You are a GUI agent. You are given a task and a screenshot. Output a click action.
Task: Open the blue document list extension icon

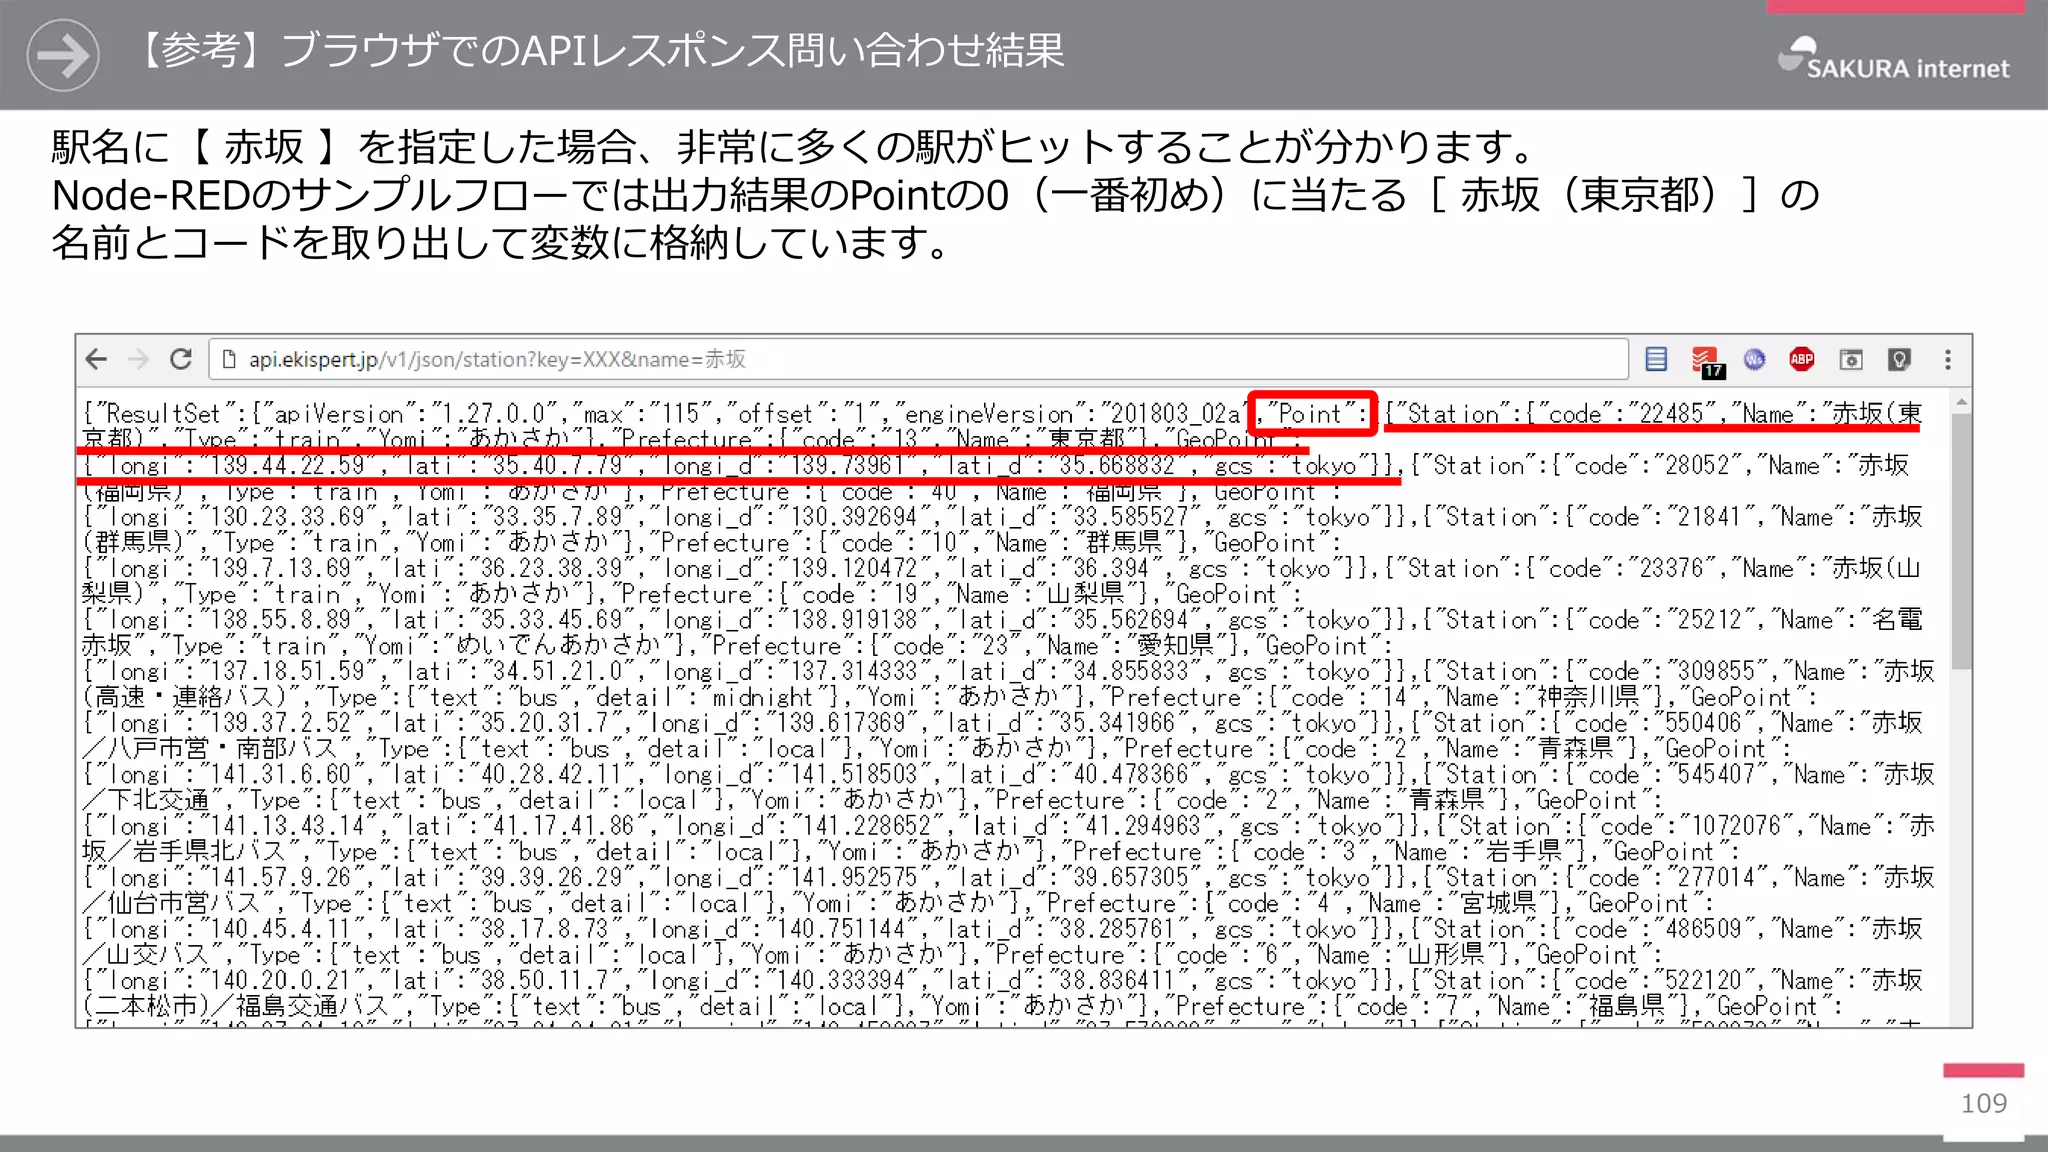[x=1656, y=359]
